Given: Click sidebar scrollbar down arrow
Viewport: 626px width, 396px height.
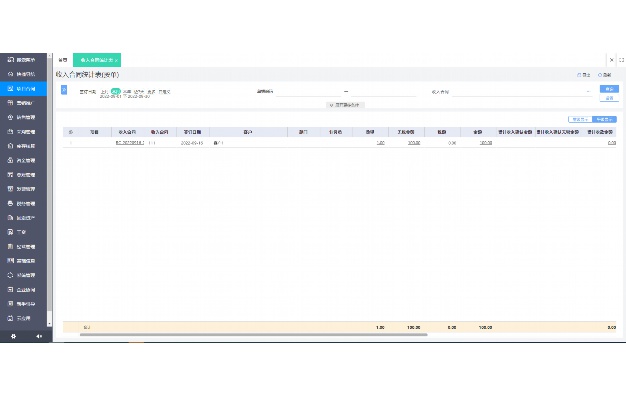Looking at the screenshot, I should (50, 324).
